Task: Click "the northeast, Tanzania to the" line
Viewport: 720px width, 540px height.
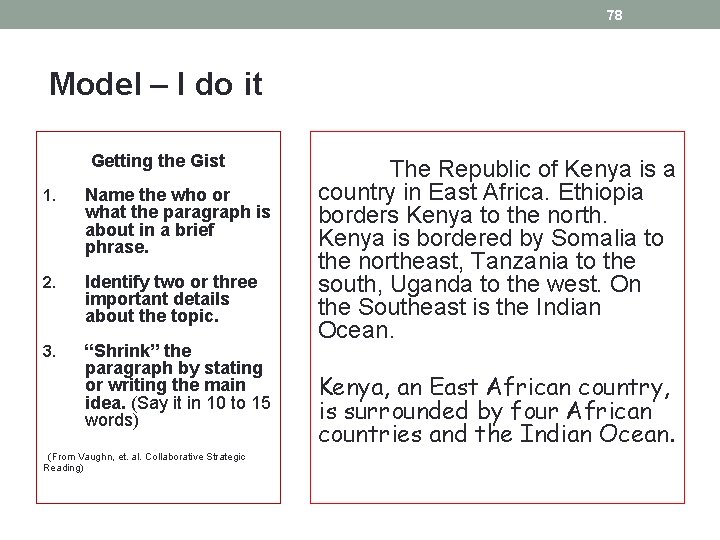Action: [477, 261]
